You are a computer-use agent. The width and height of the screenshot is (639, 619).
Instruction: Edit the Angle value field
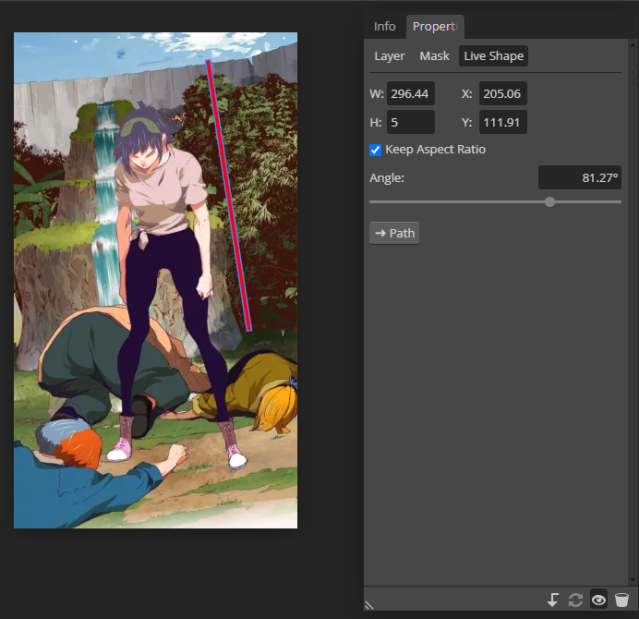pos(580,178)
